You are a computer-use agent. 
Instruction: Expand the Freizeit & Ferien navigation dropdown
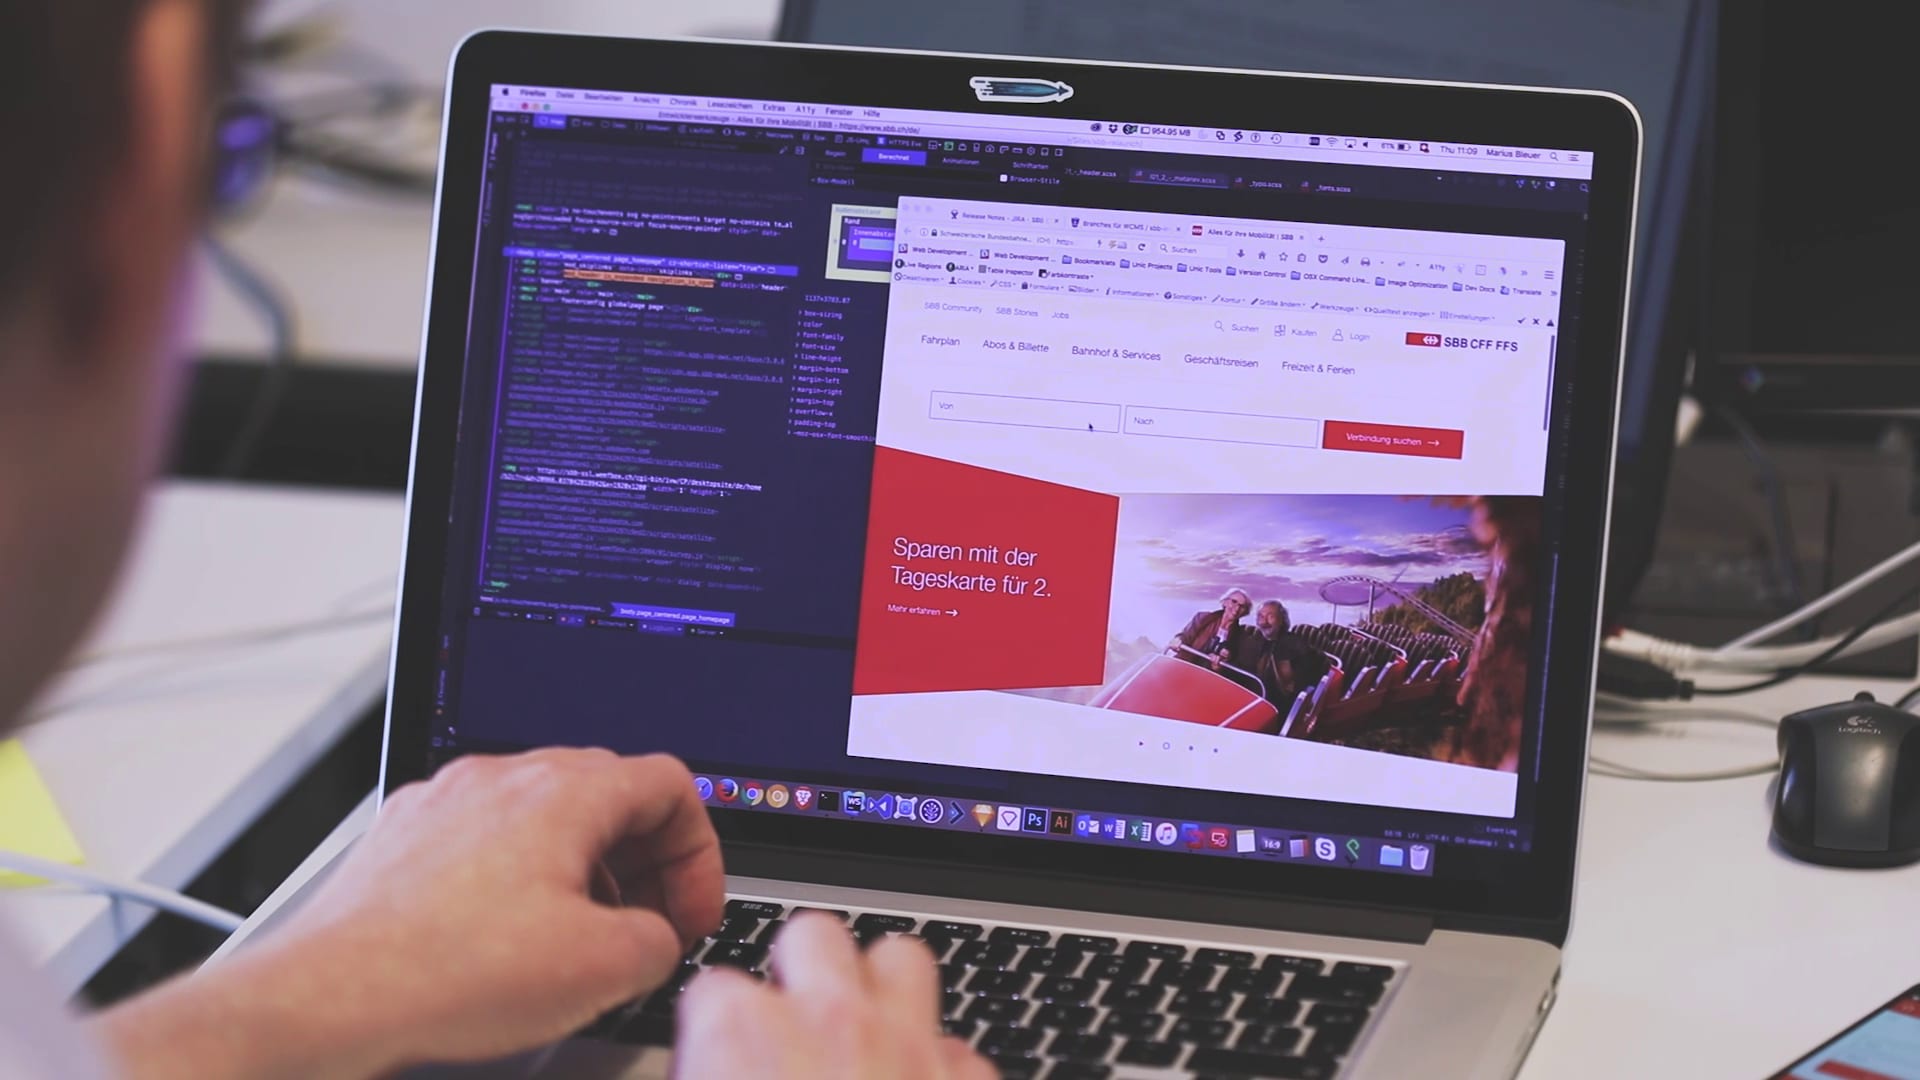click(x=1316, y=369)
